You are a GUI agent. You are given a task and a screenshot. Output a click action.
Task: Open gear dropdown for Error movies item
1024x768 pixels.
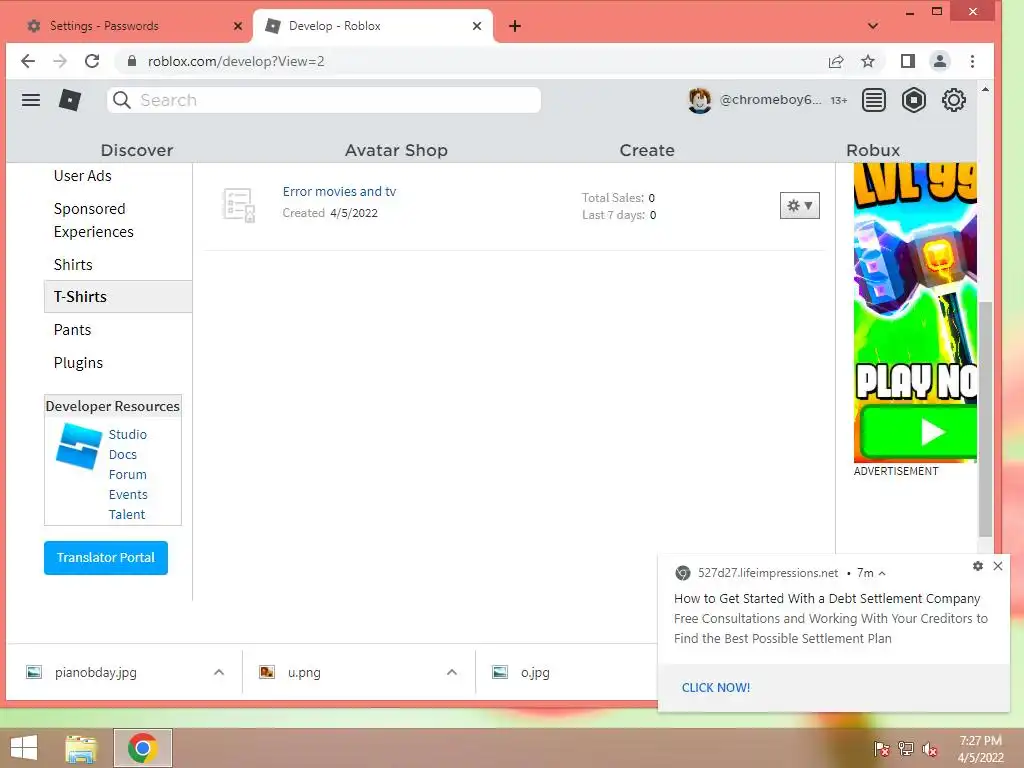pyautogui.click(x=799, y=206)
